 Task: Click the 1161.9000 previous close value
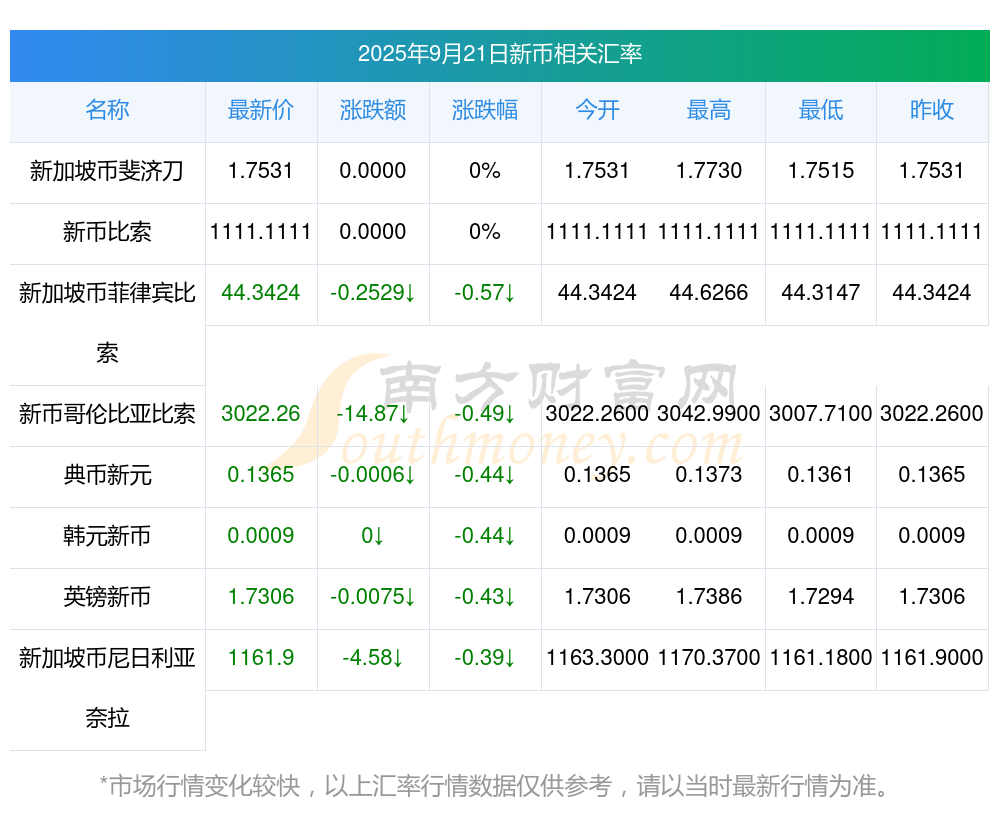point(932,658)
